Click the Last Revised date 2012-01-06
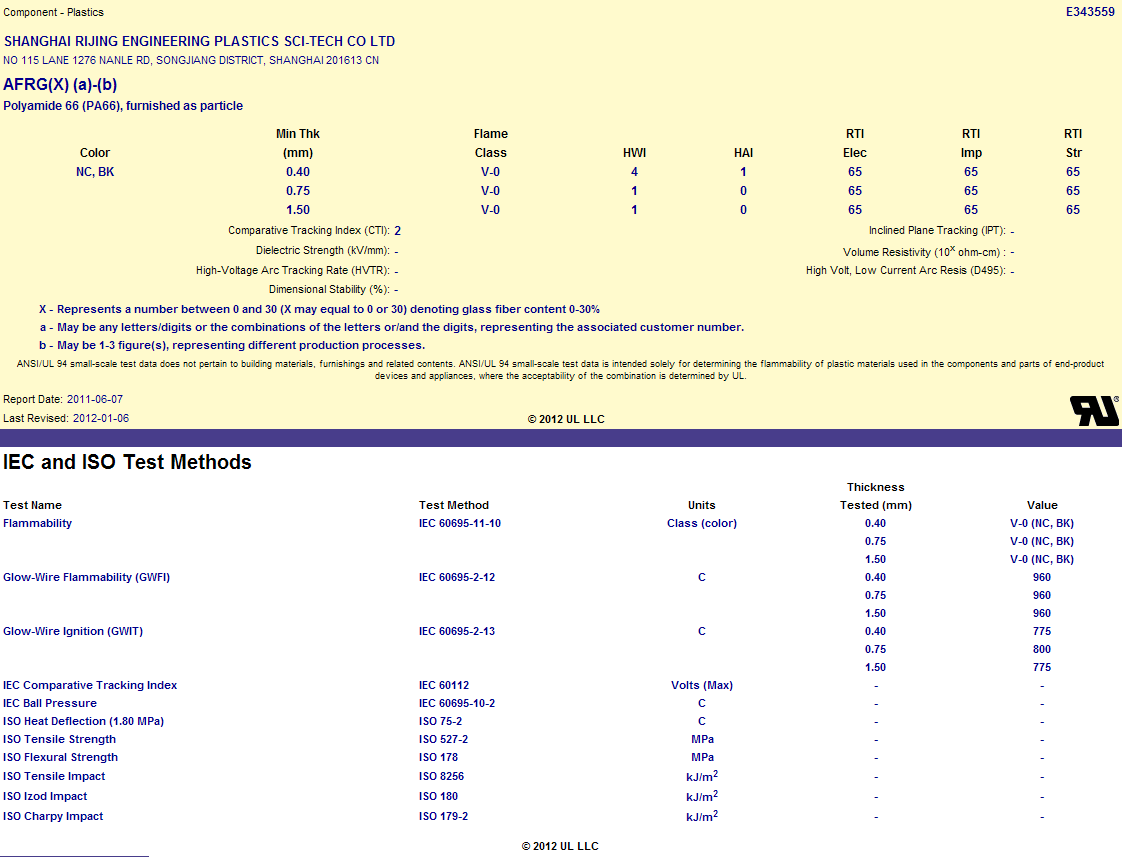This screenshot has width=1122, height=857. (101, 418)
